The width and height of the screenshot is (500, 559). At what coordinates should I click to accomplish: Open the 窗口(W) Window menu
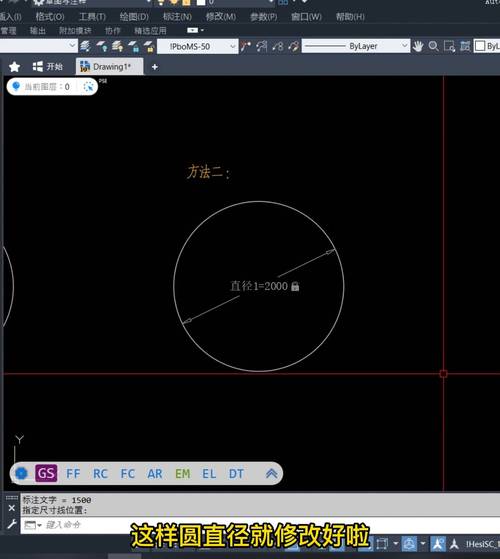point(306,17)
